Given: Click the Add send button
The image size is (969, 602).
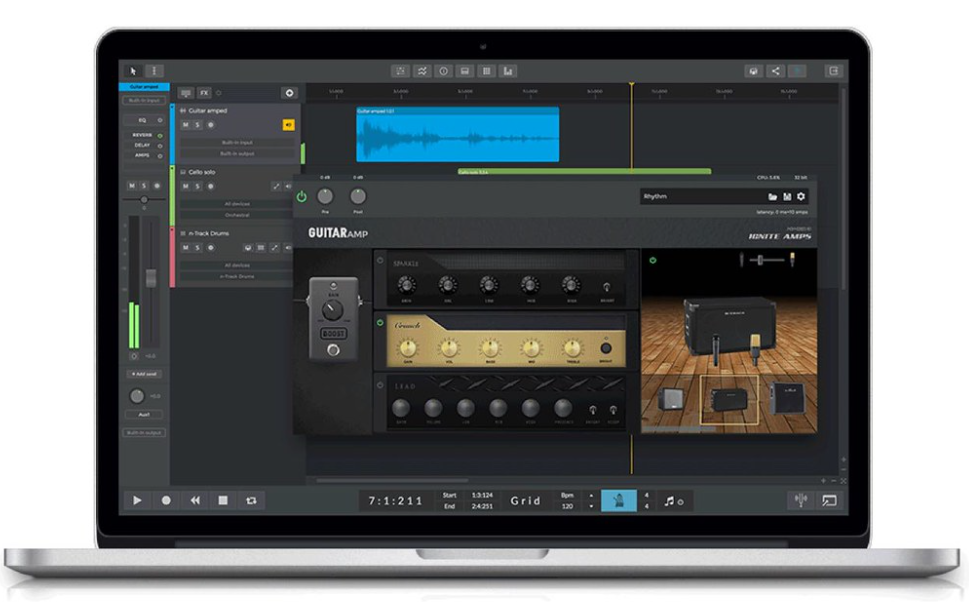Looking at the screenshot, I should tap(143, 373).
